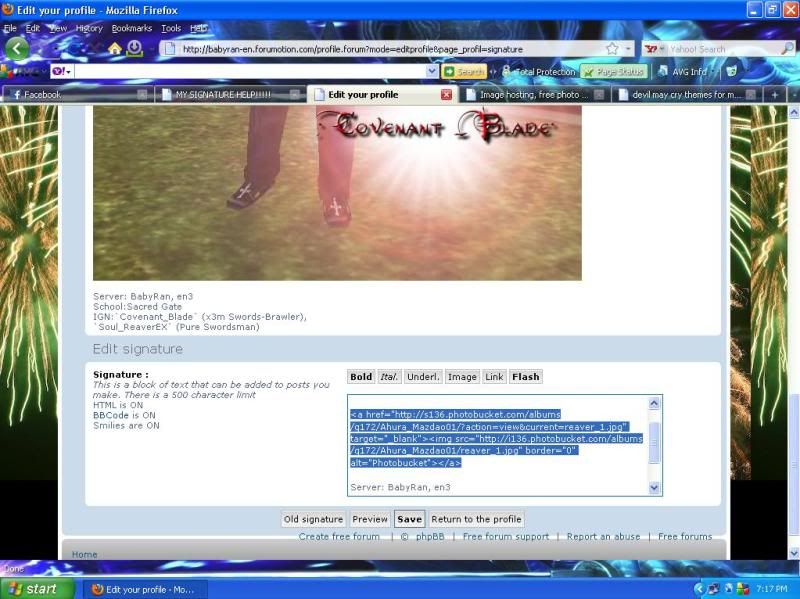Click signature textarea scroll down arrow
Viewport: 800px width, 599px height.
point(655,487)
